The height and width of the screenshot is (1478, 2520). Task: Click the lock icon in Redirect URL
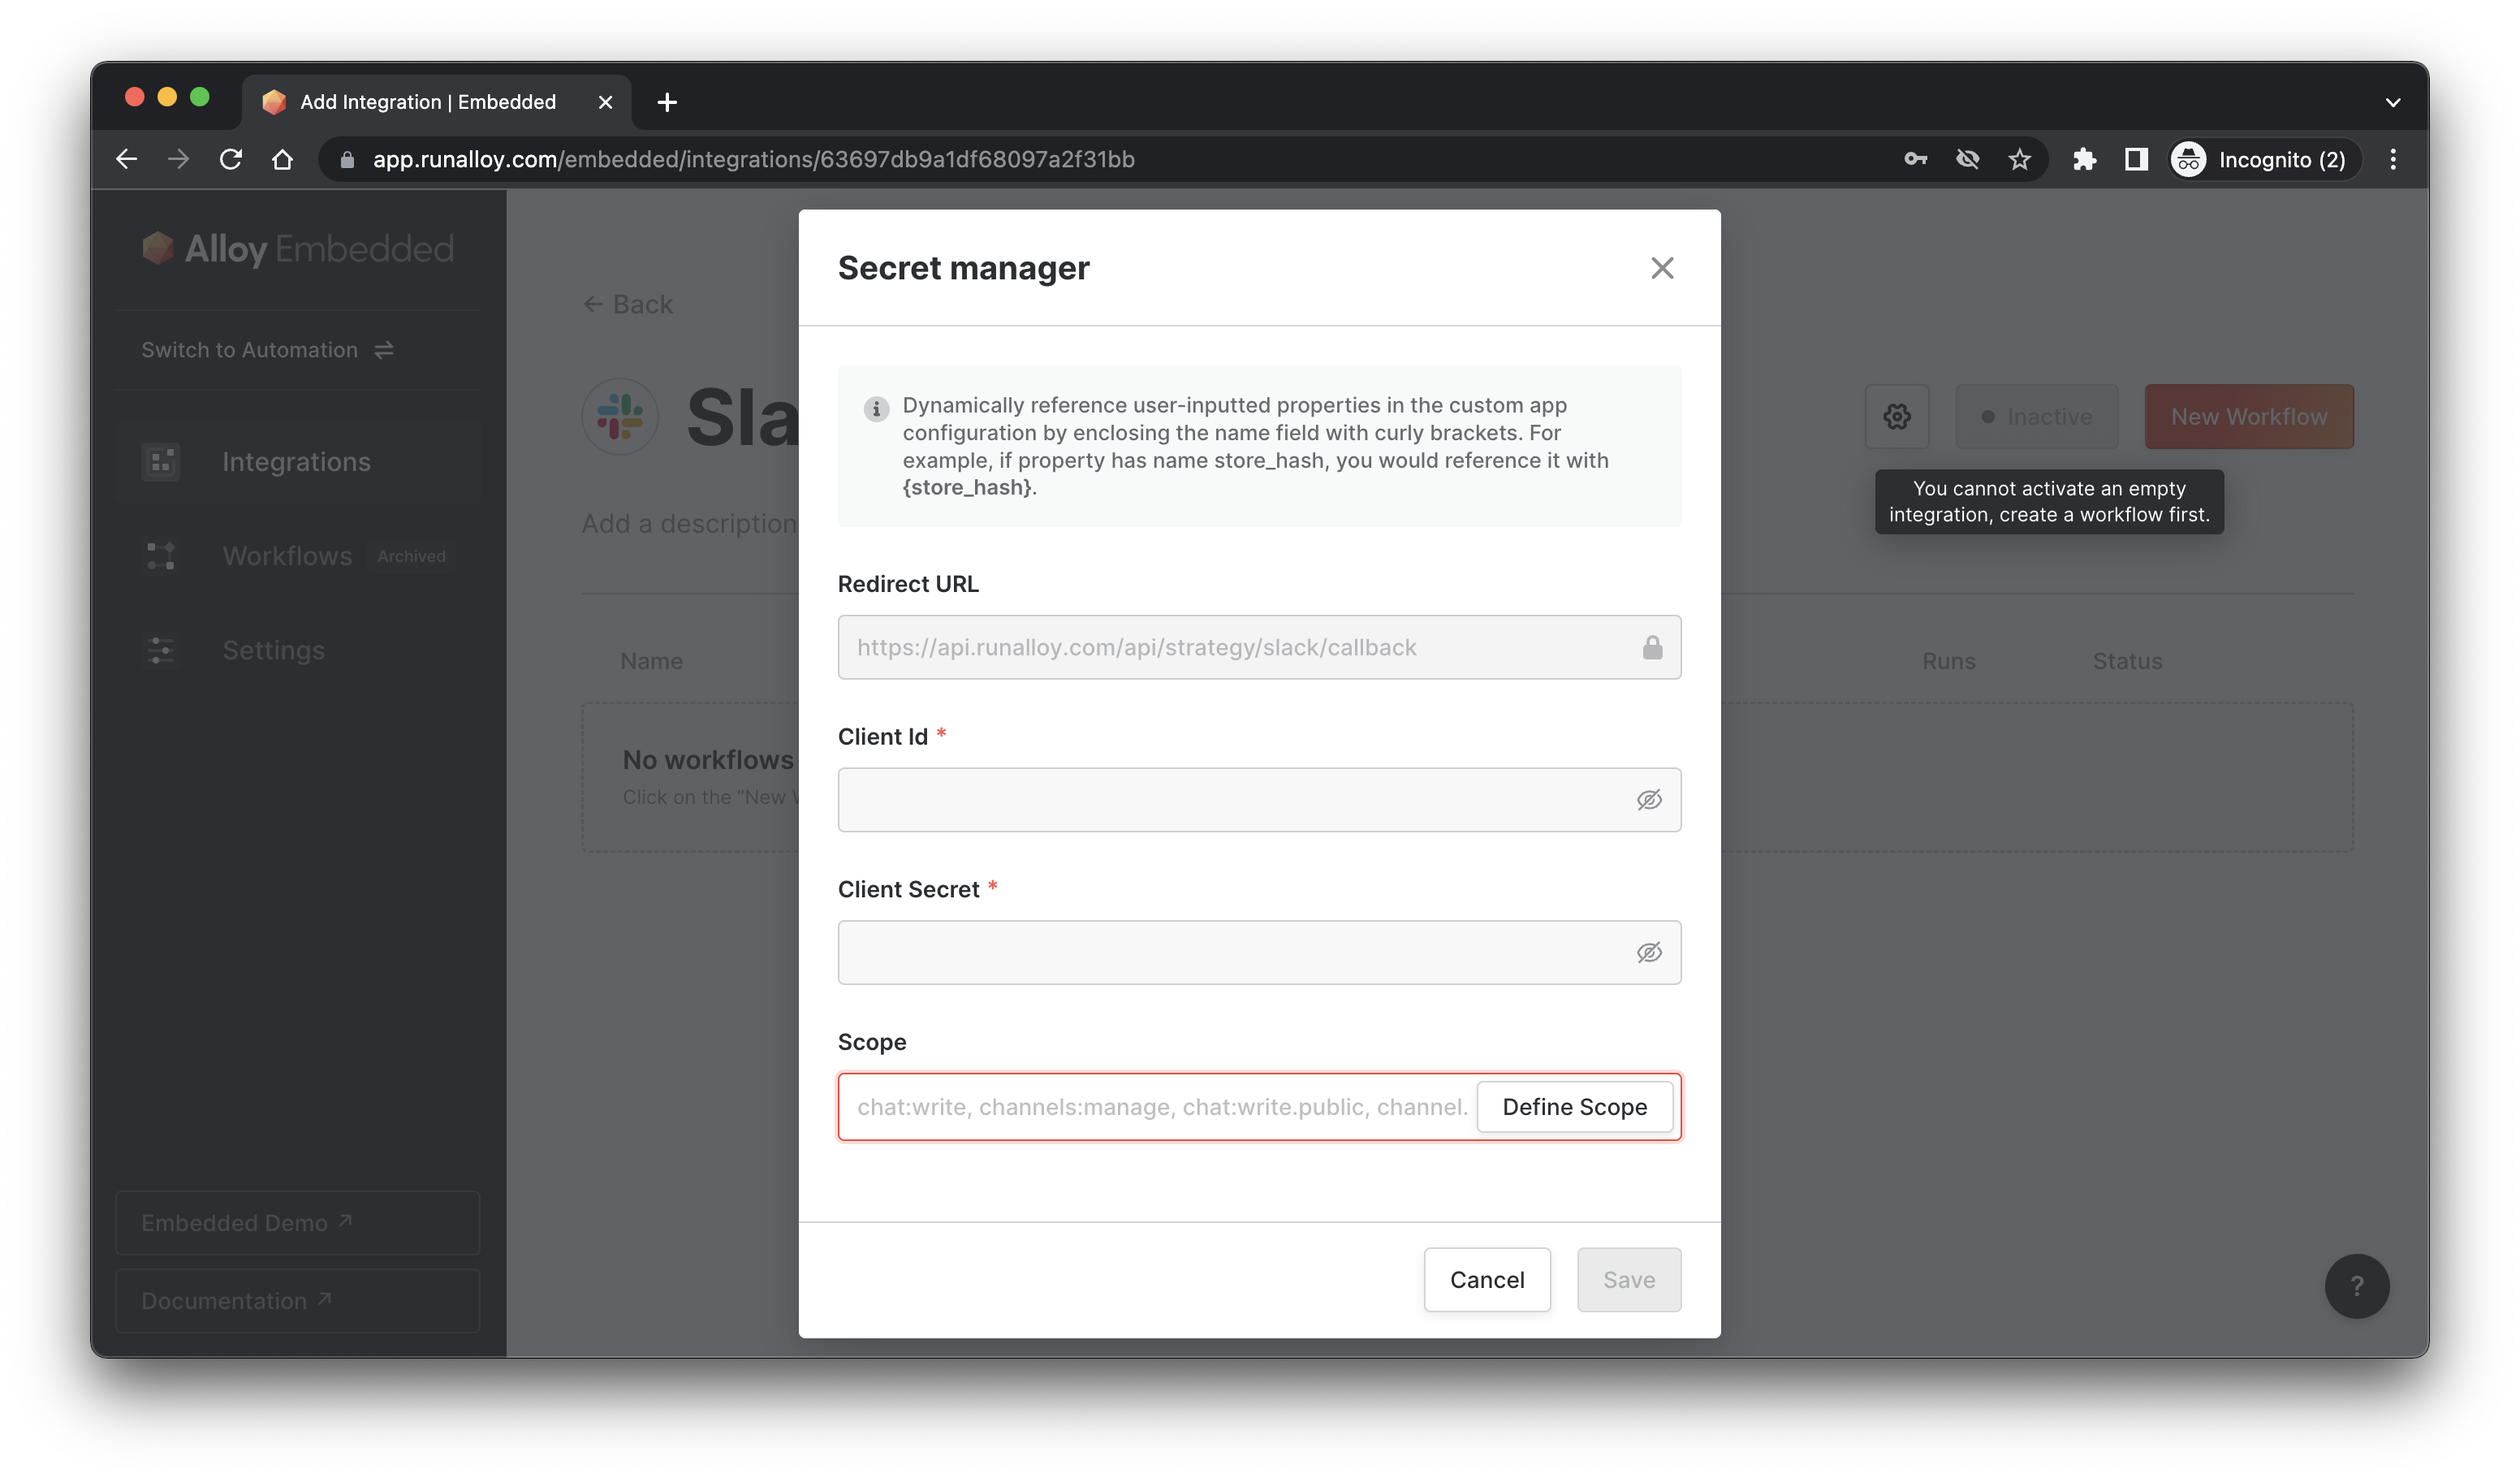1652,648
